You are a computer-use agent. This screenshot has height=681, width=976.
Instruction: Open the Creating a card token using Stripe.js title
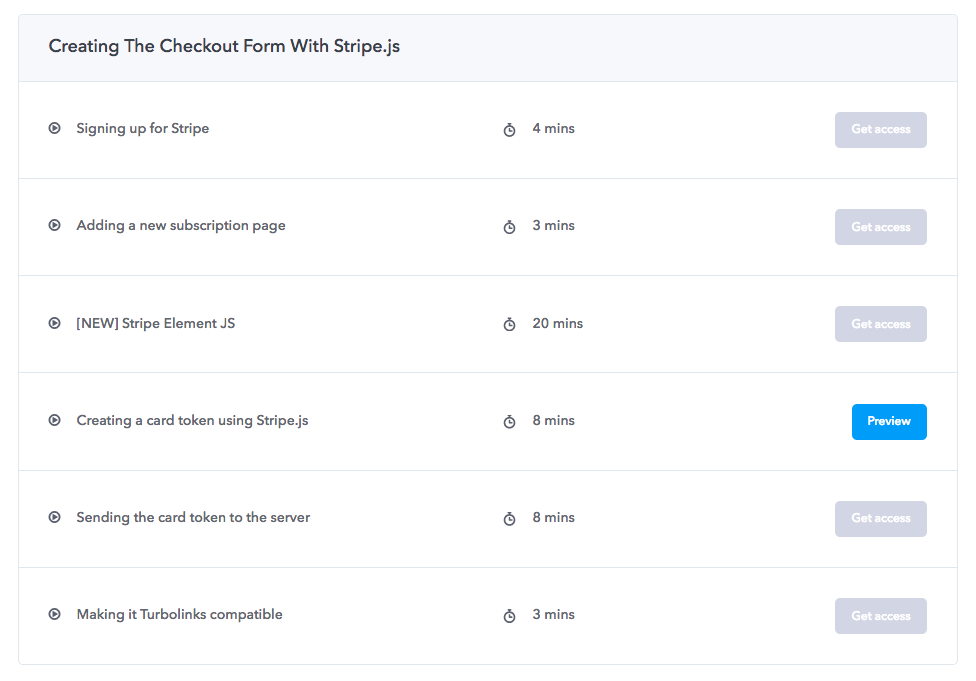coord(192,421)
